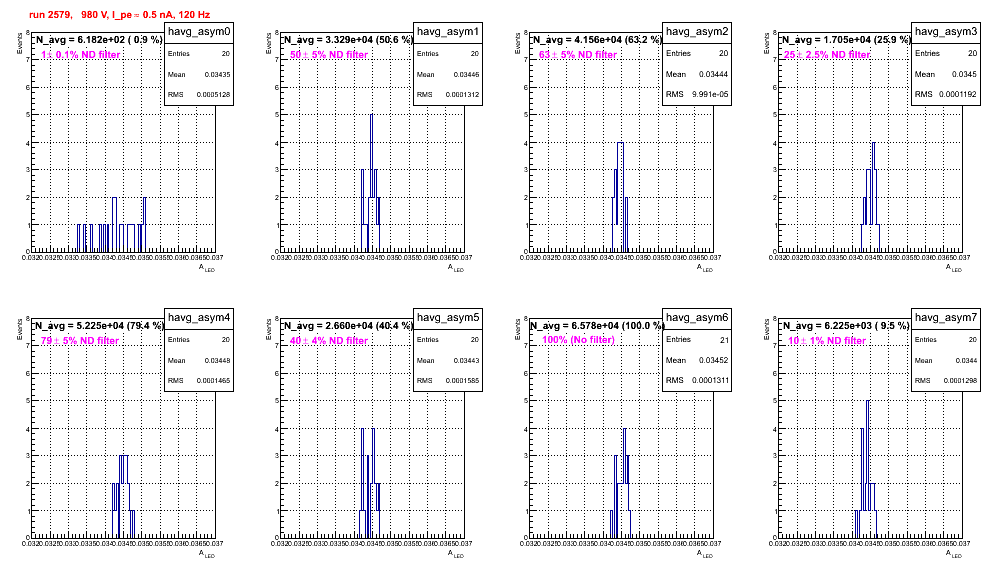The height and width of the screenshot is (572, 996).
Task: Click RMS 0.0001585 in havg_asym5 stats
Action: (448, 381)
